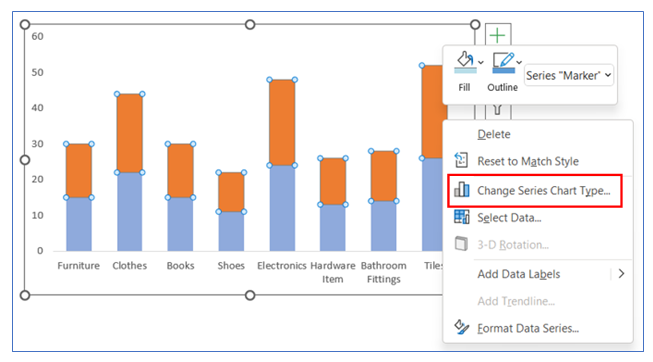Select the blue Furniture bar segment

tap(79, 224)
